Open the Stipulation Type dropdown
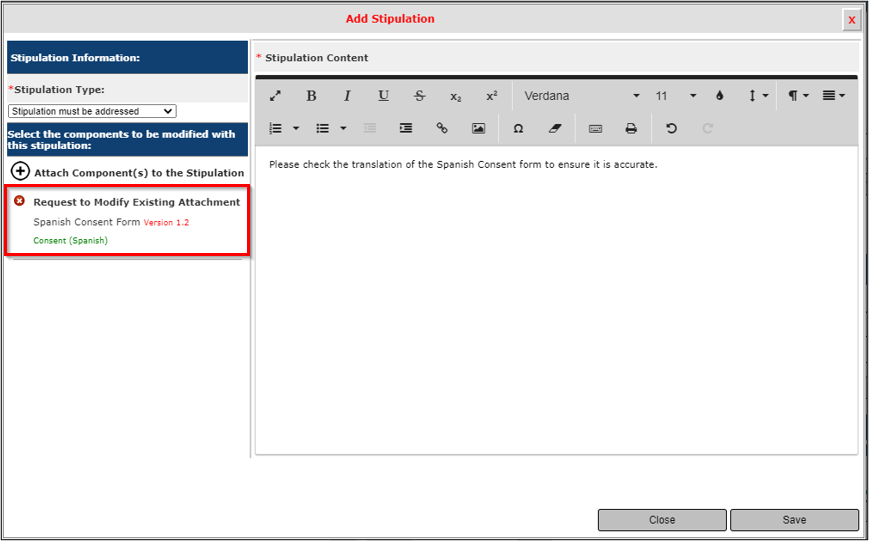The width and height of the screenshot is (869, 541). coord(92,111)
